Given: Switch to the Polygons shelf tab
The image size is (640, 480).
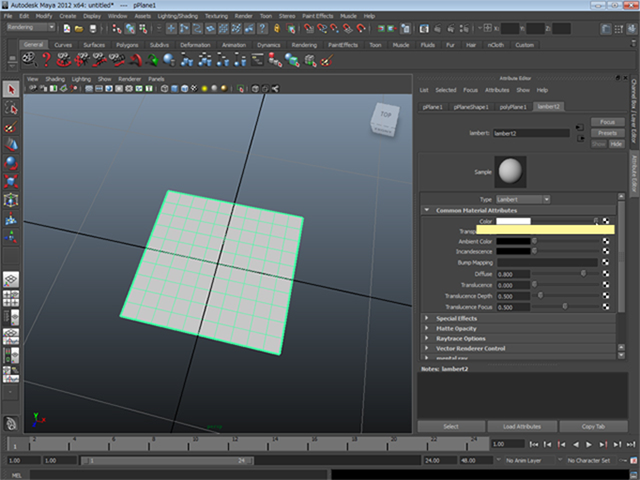Looking at the screenshot, I should 127,45.
